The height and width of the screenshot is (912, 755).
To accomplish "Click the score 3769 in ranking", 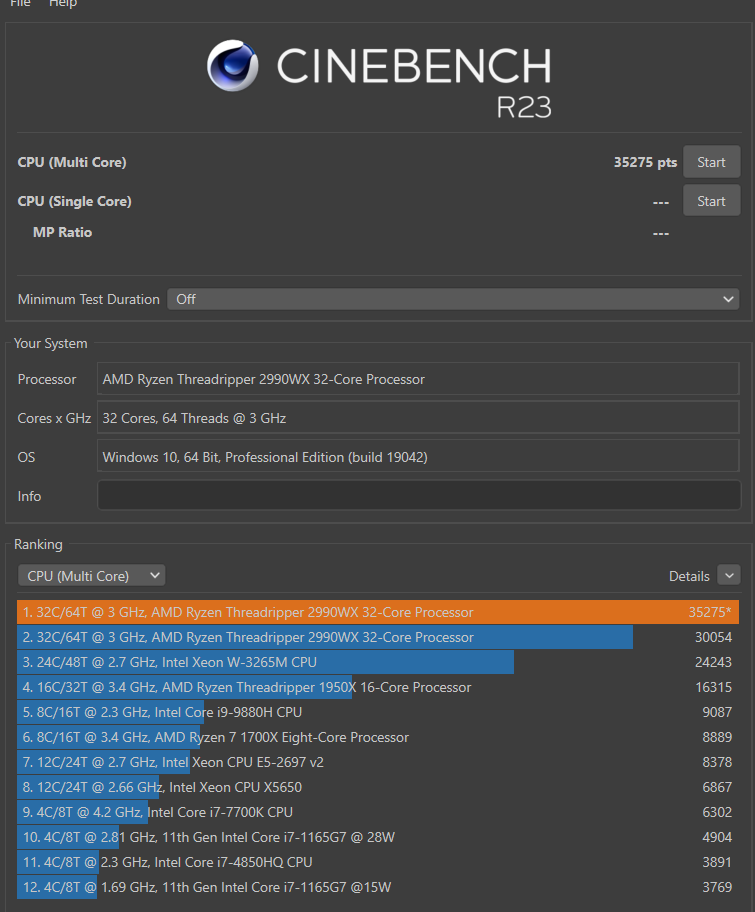I will click(717, 887).
